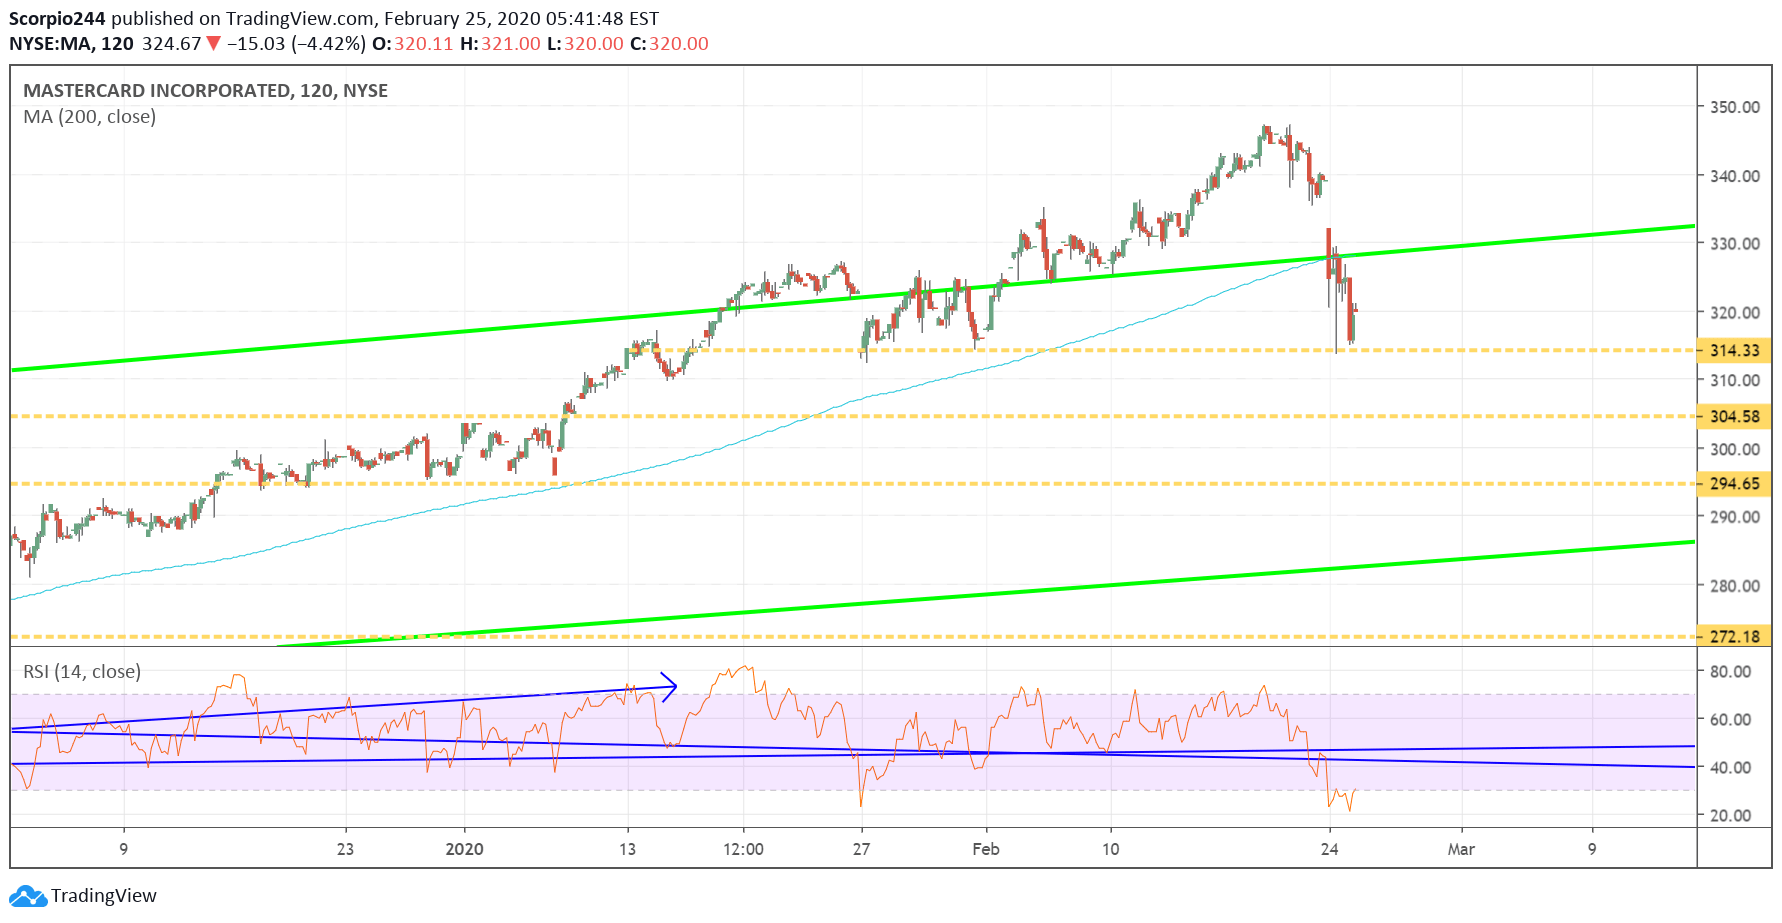Viewport: 1782px width, 923px height.
Task: Click the 2020 label on time axis
Action: [x=464, y=850]
